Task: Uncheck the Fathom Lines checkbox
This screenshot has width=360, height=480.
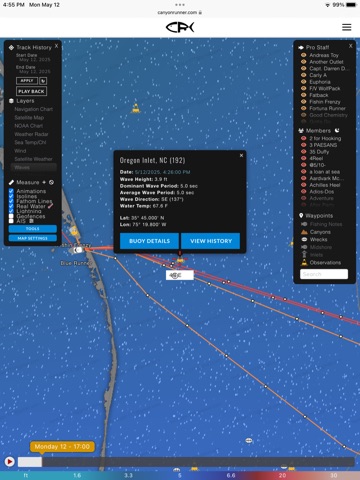Action: point(11,201)
